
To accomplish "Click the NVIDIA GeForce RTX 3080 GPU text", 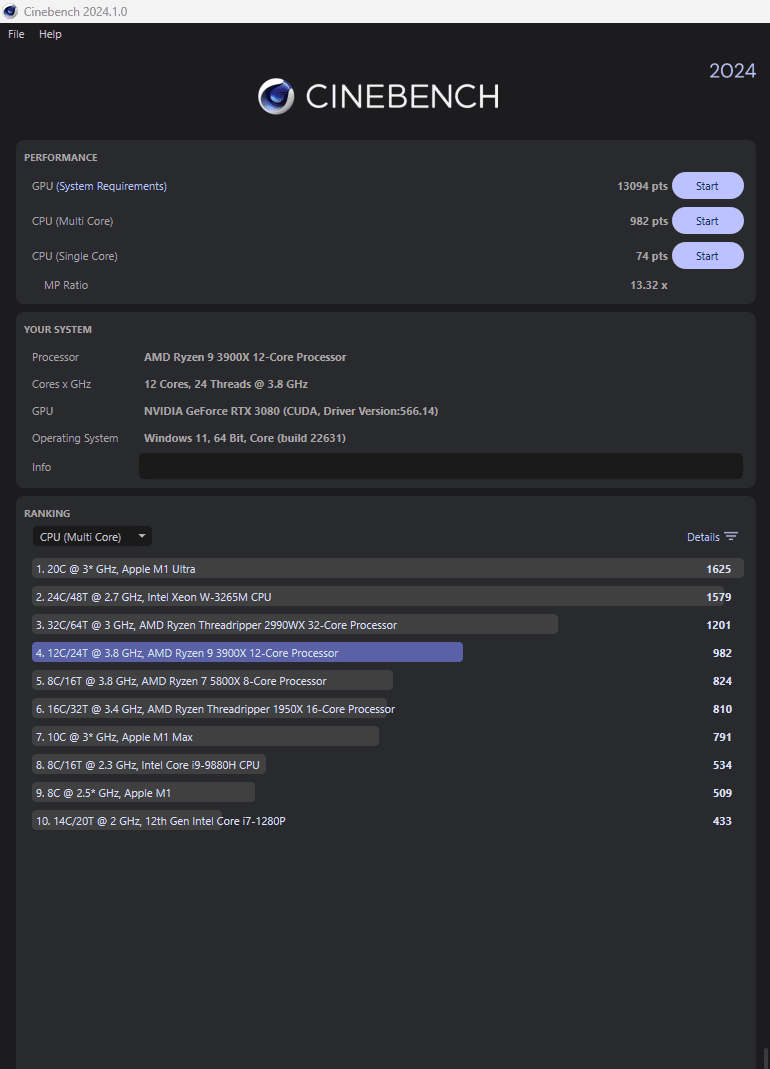I will (x=291, y=411).
